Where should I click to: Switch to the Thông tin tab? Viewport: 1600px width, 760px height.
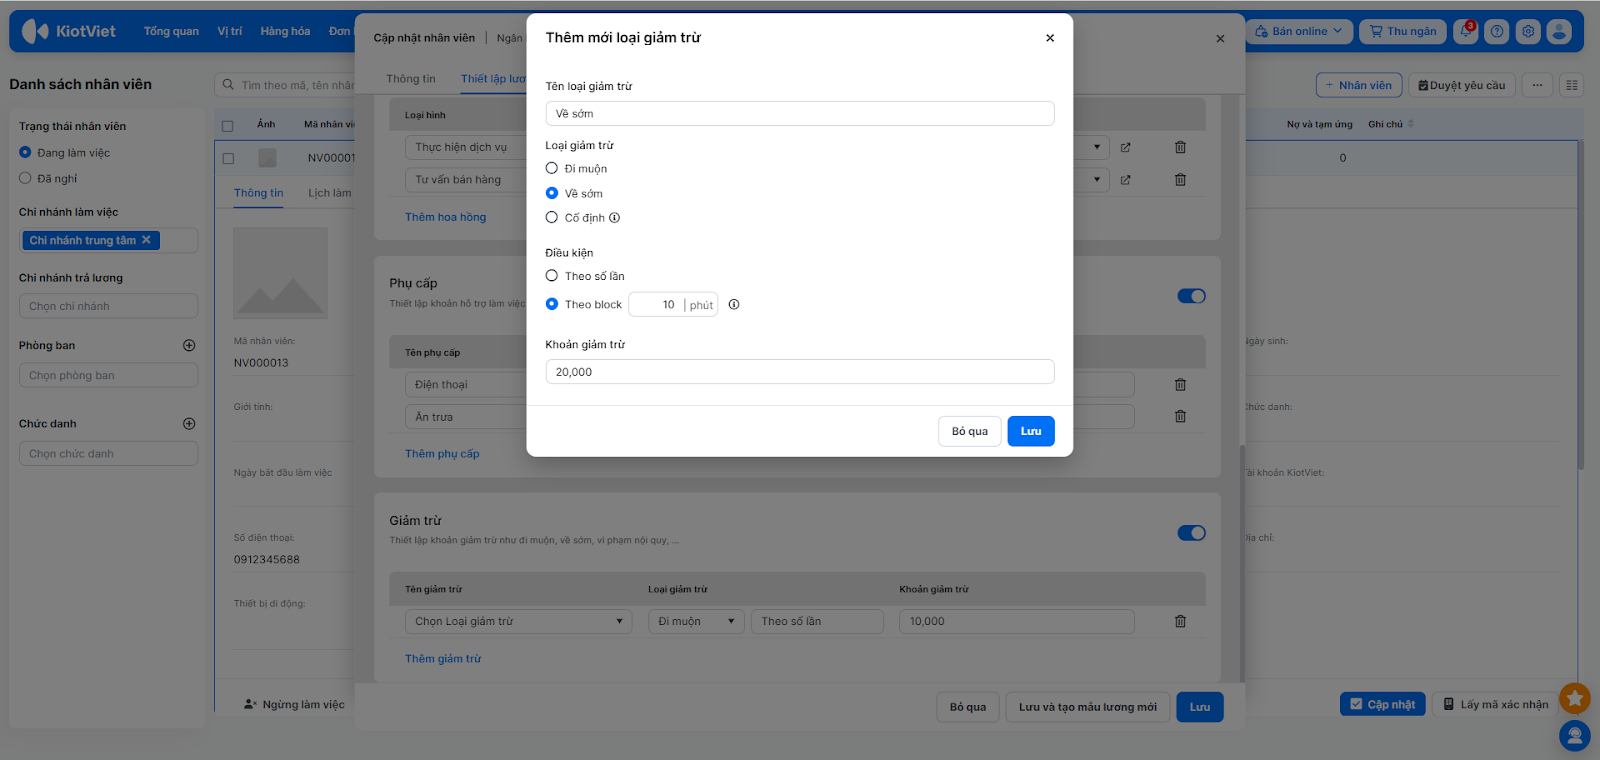click(410, 79)
